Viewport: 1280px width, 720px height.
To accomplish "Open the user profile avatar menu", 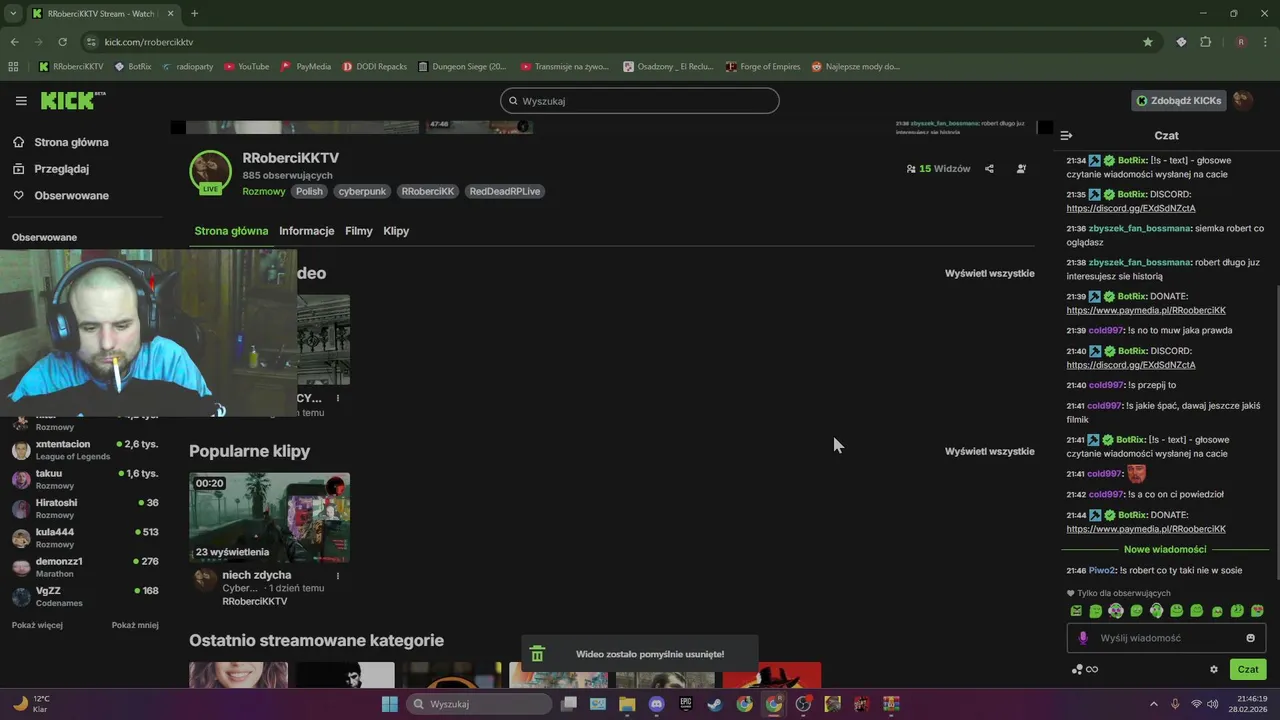I will (x=1243, y=100).
